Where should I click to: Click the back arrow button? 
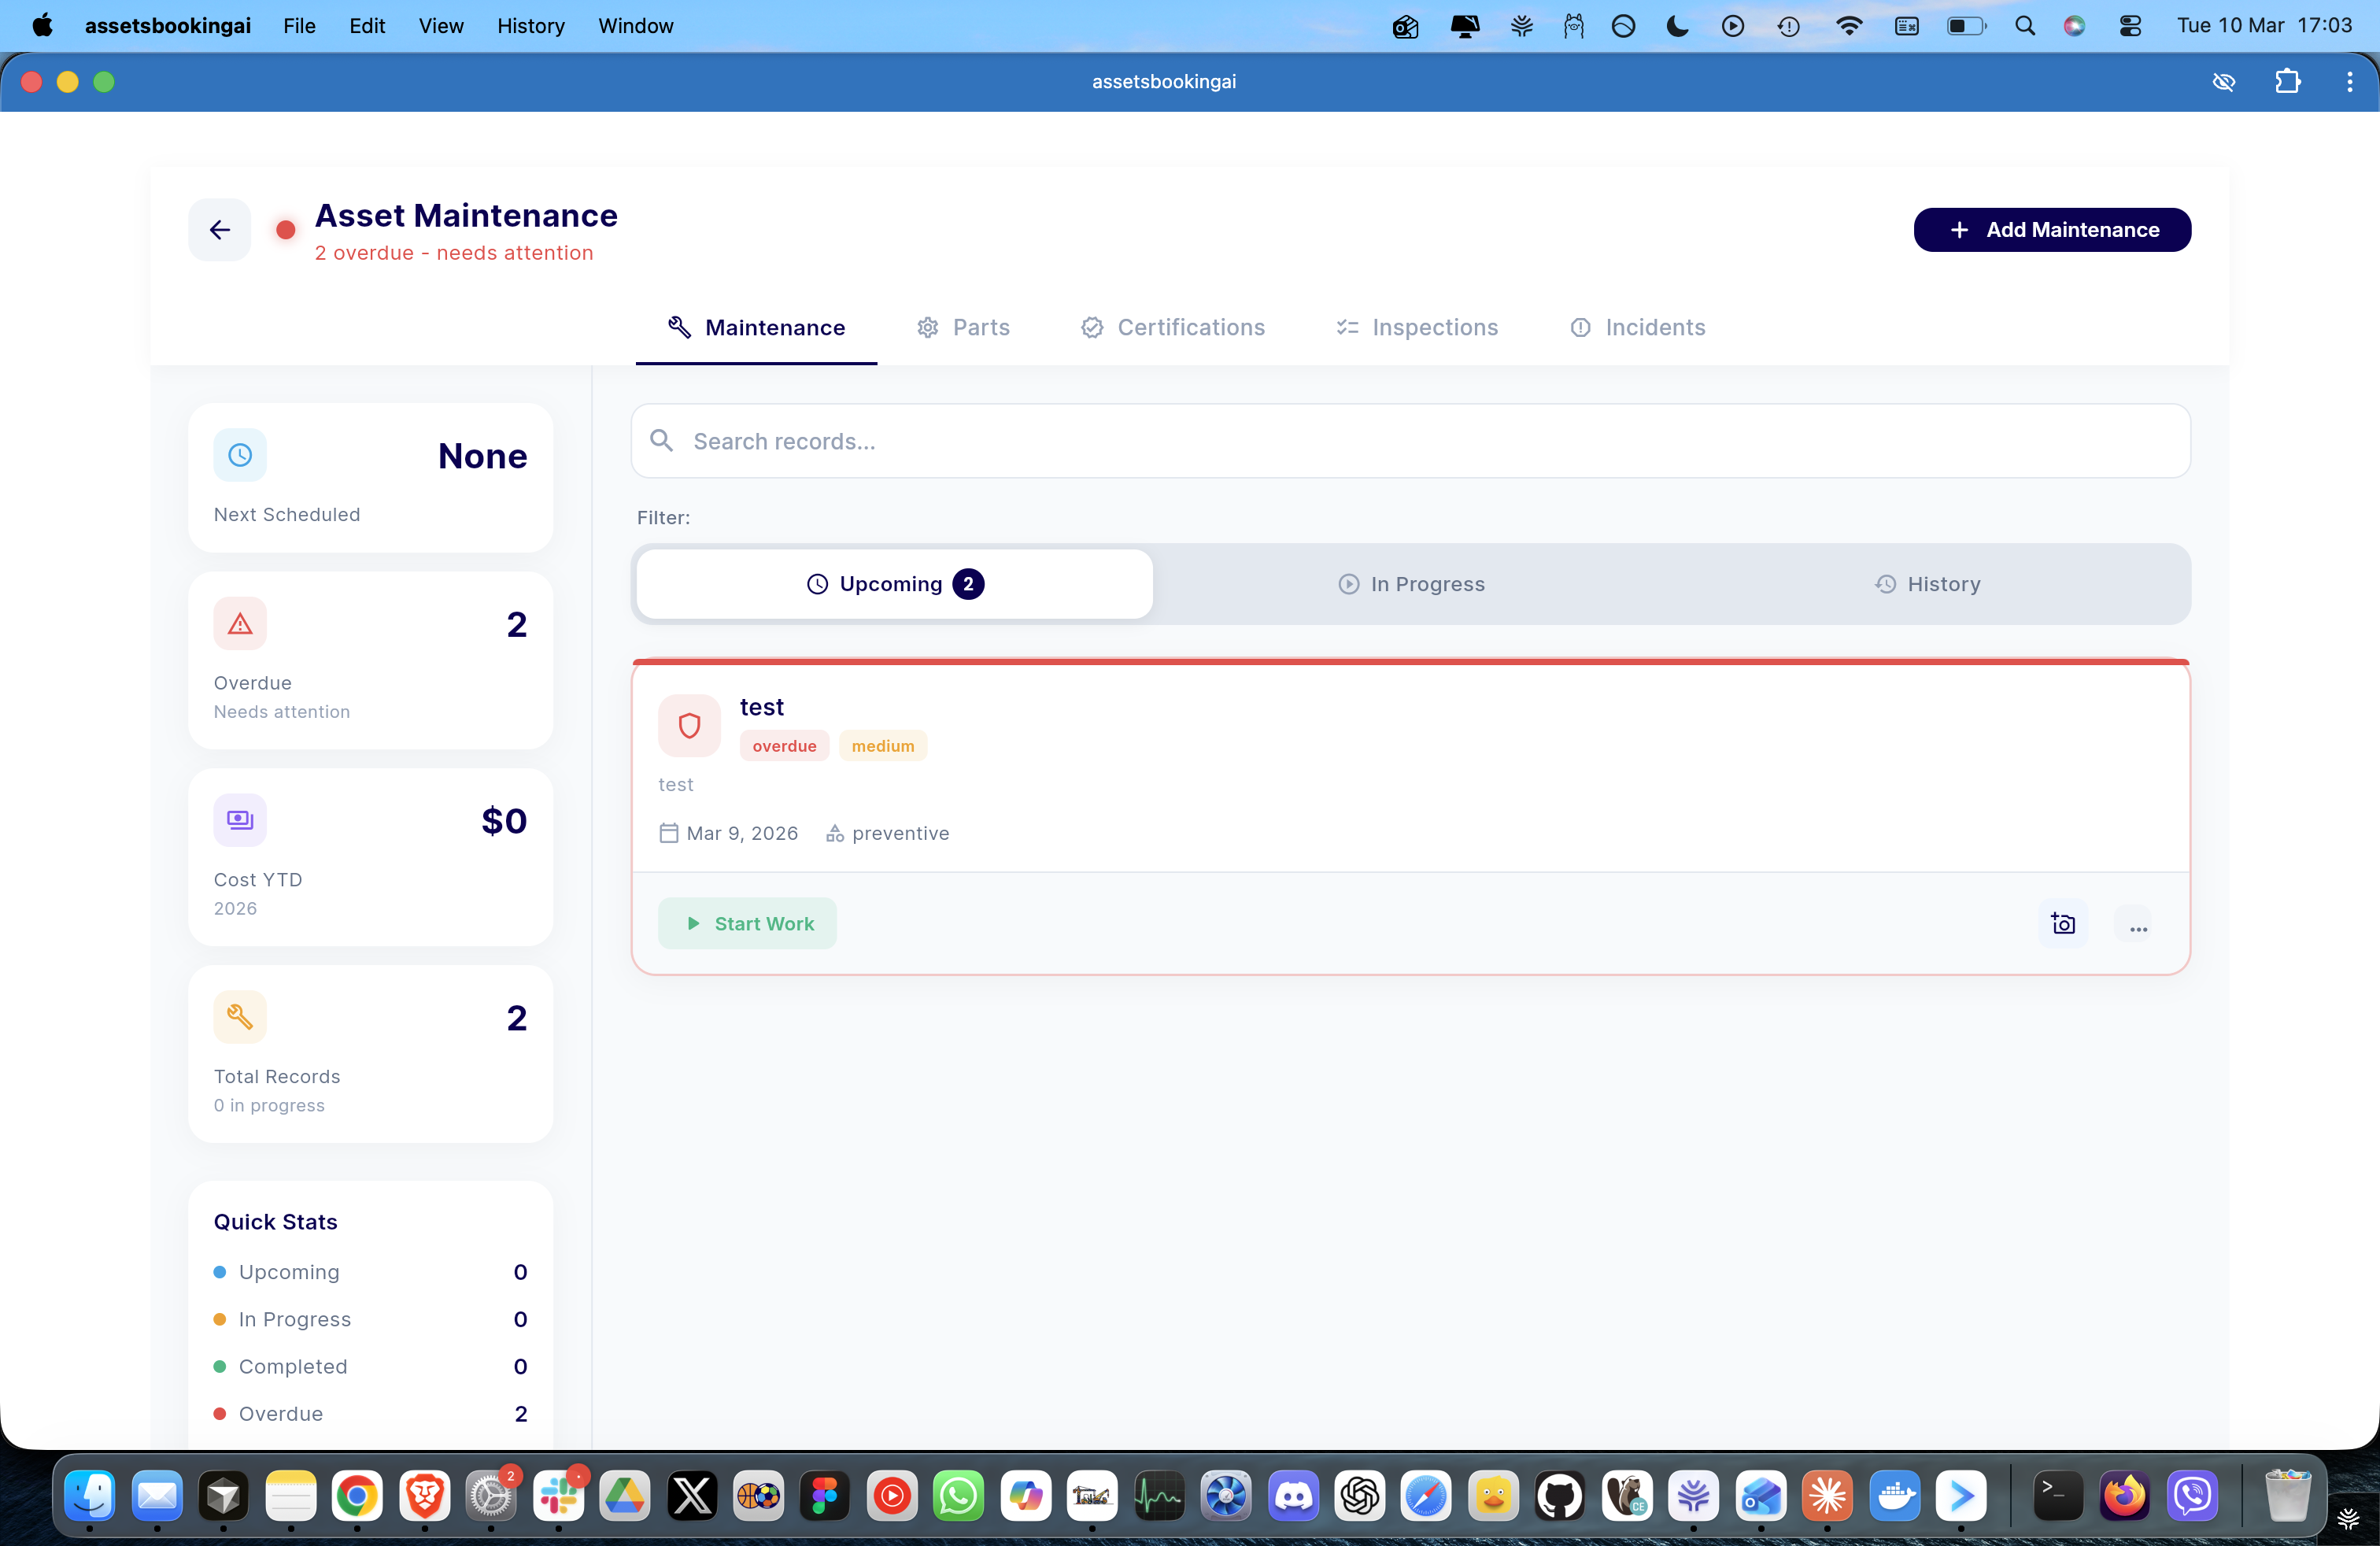point(219,230)
